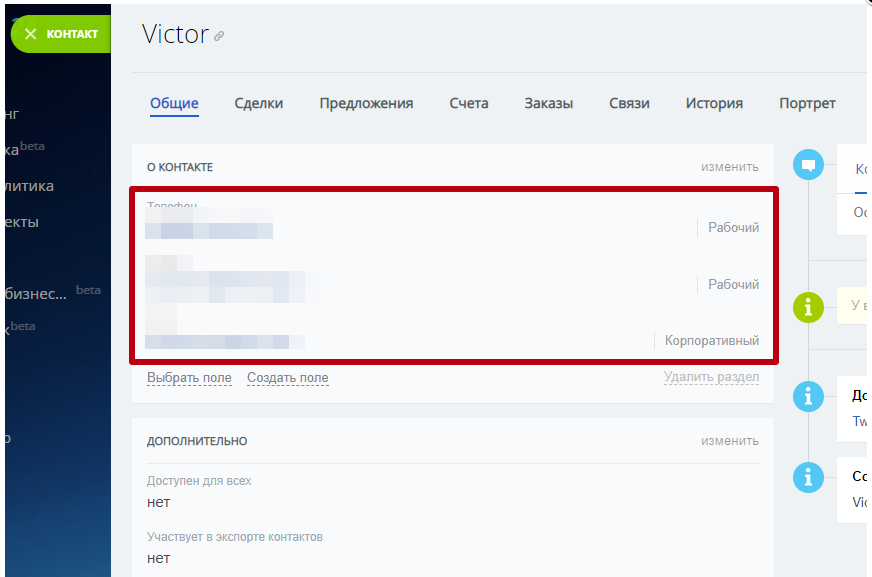Click the blue info icon beside the 'Со' entry
This screenshot has width=872, height=577.
coord(808,477)
